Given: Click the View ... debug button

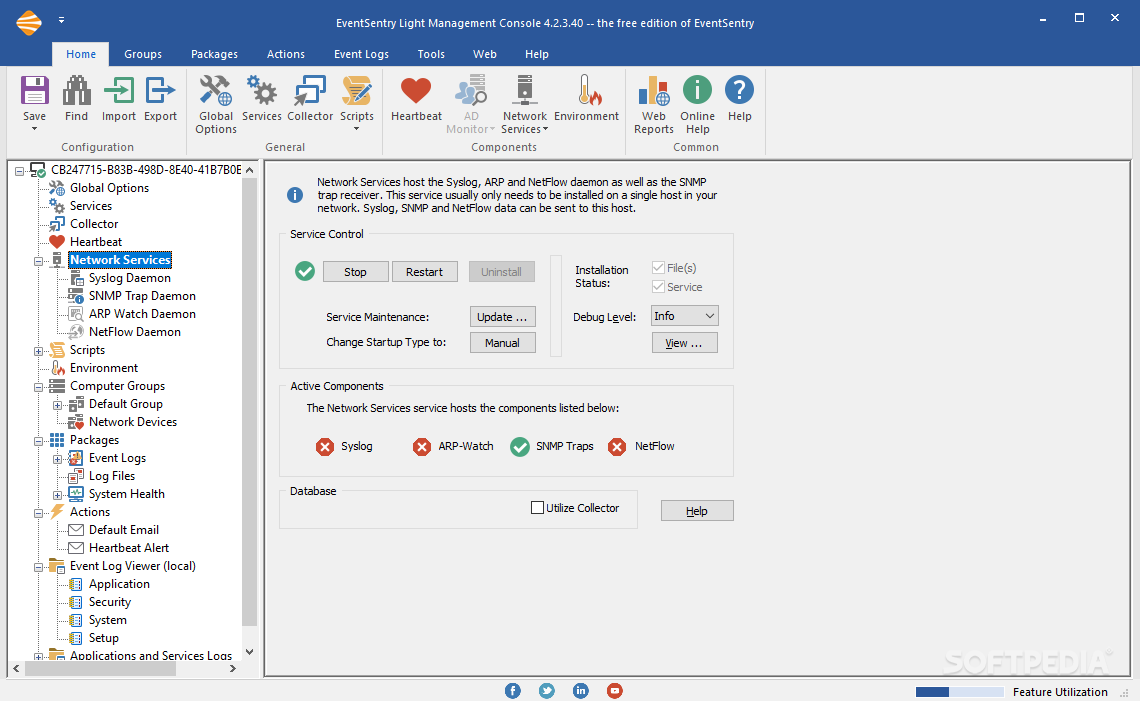Looking at the screenshot, I should click(x=684, y=343).
